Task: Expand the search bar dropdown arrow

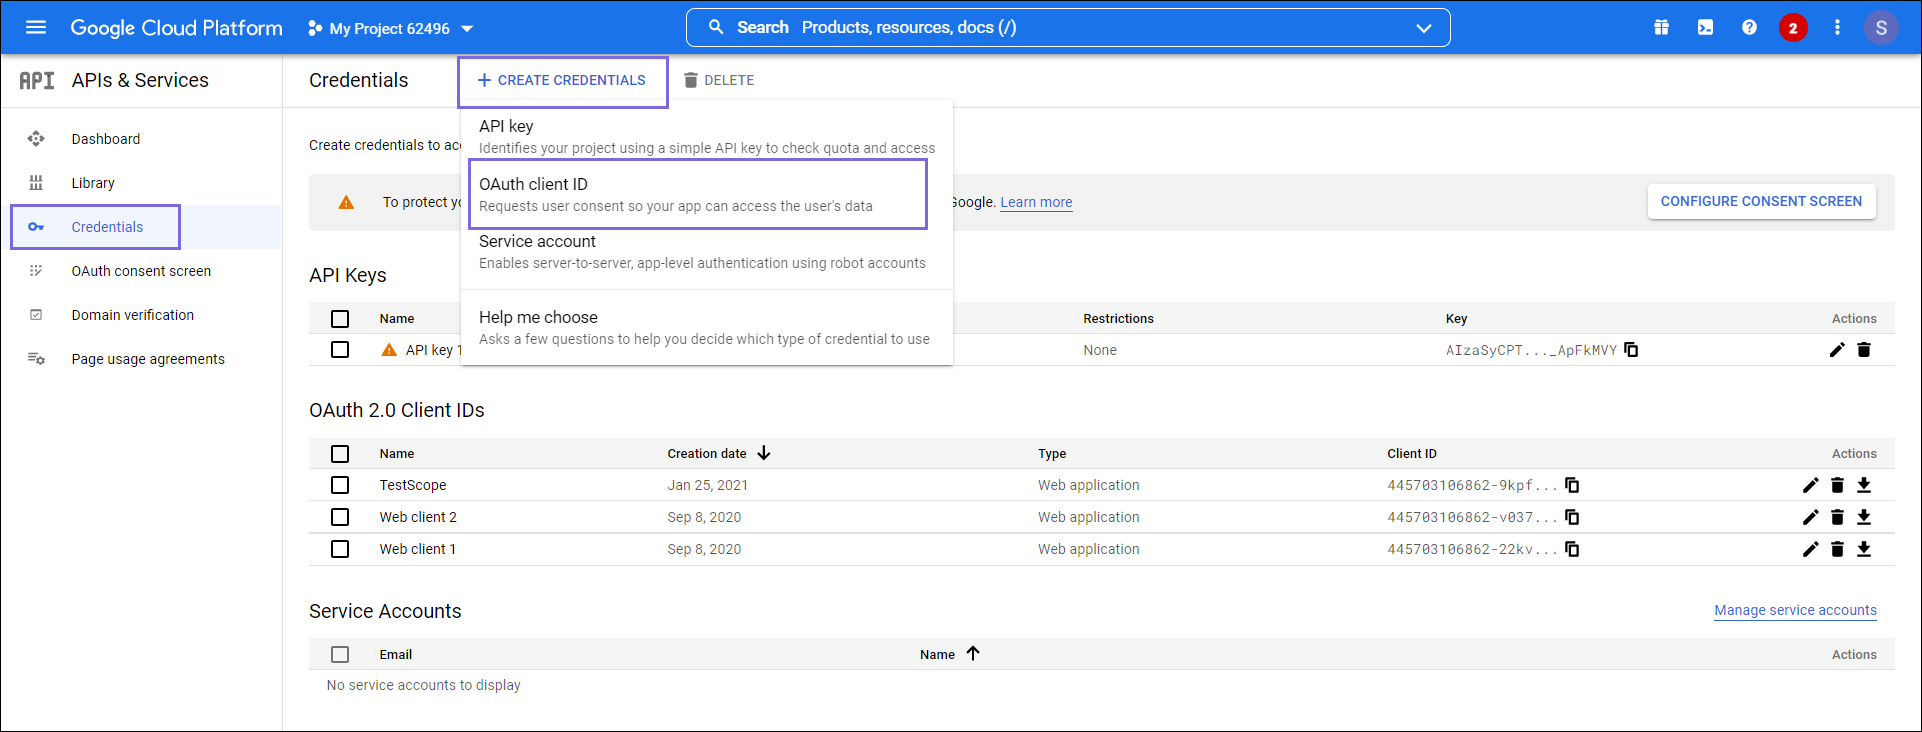Action: 1423,28
